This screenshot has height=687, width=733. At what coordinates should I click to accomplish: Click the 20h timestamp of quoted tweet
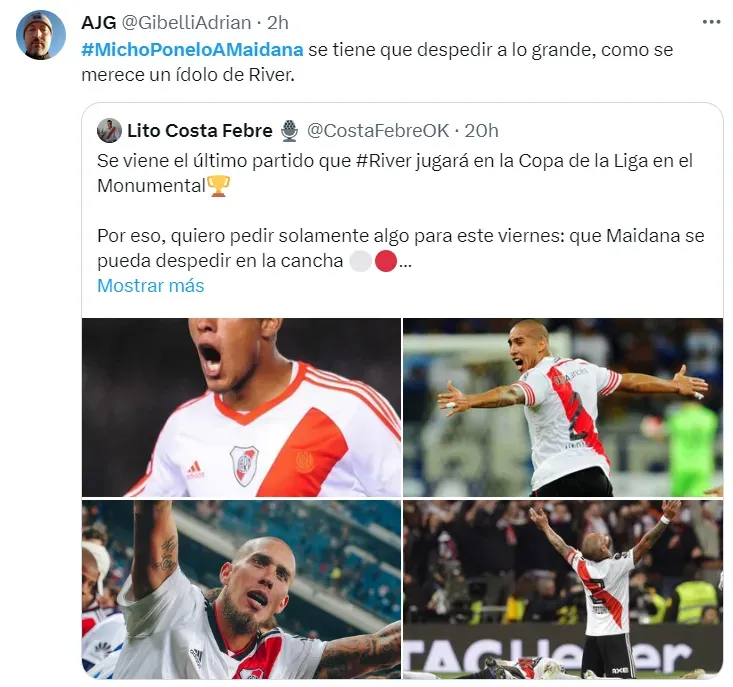coord(481,131)
